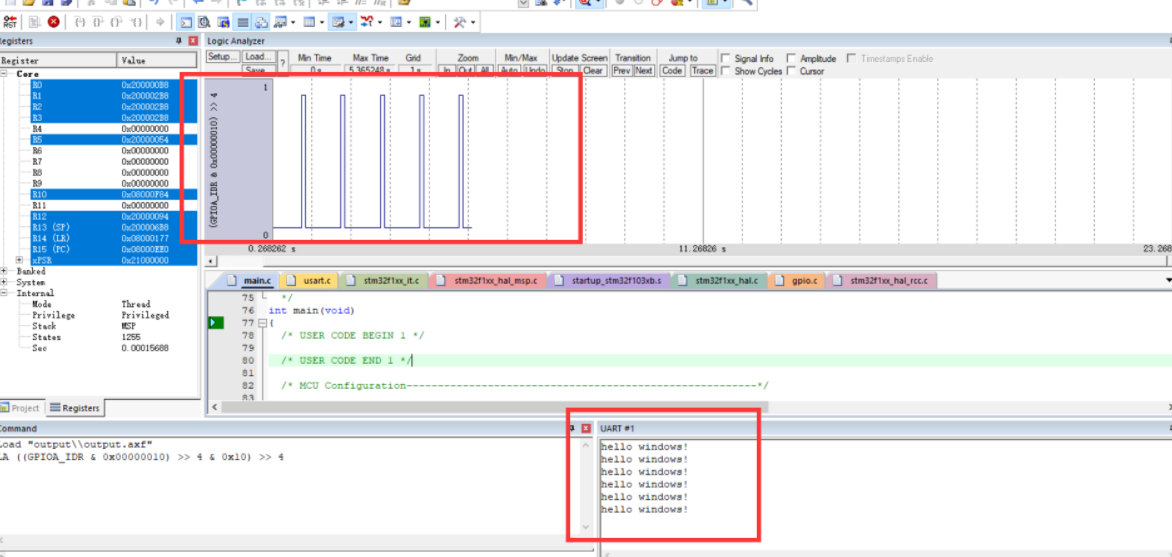
Task: Open the Analysis windows dropdown arrow
Action: 380,22
